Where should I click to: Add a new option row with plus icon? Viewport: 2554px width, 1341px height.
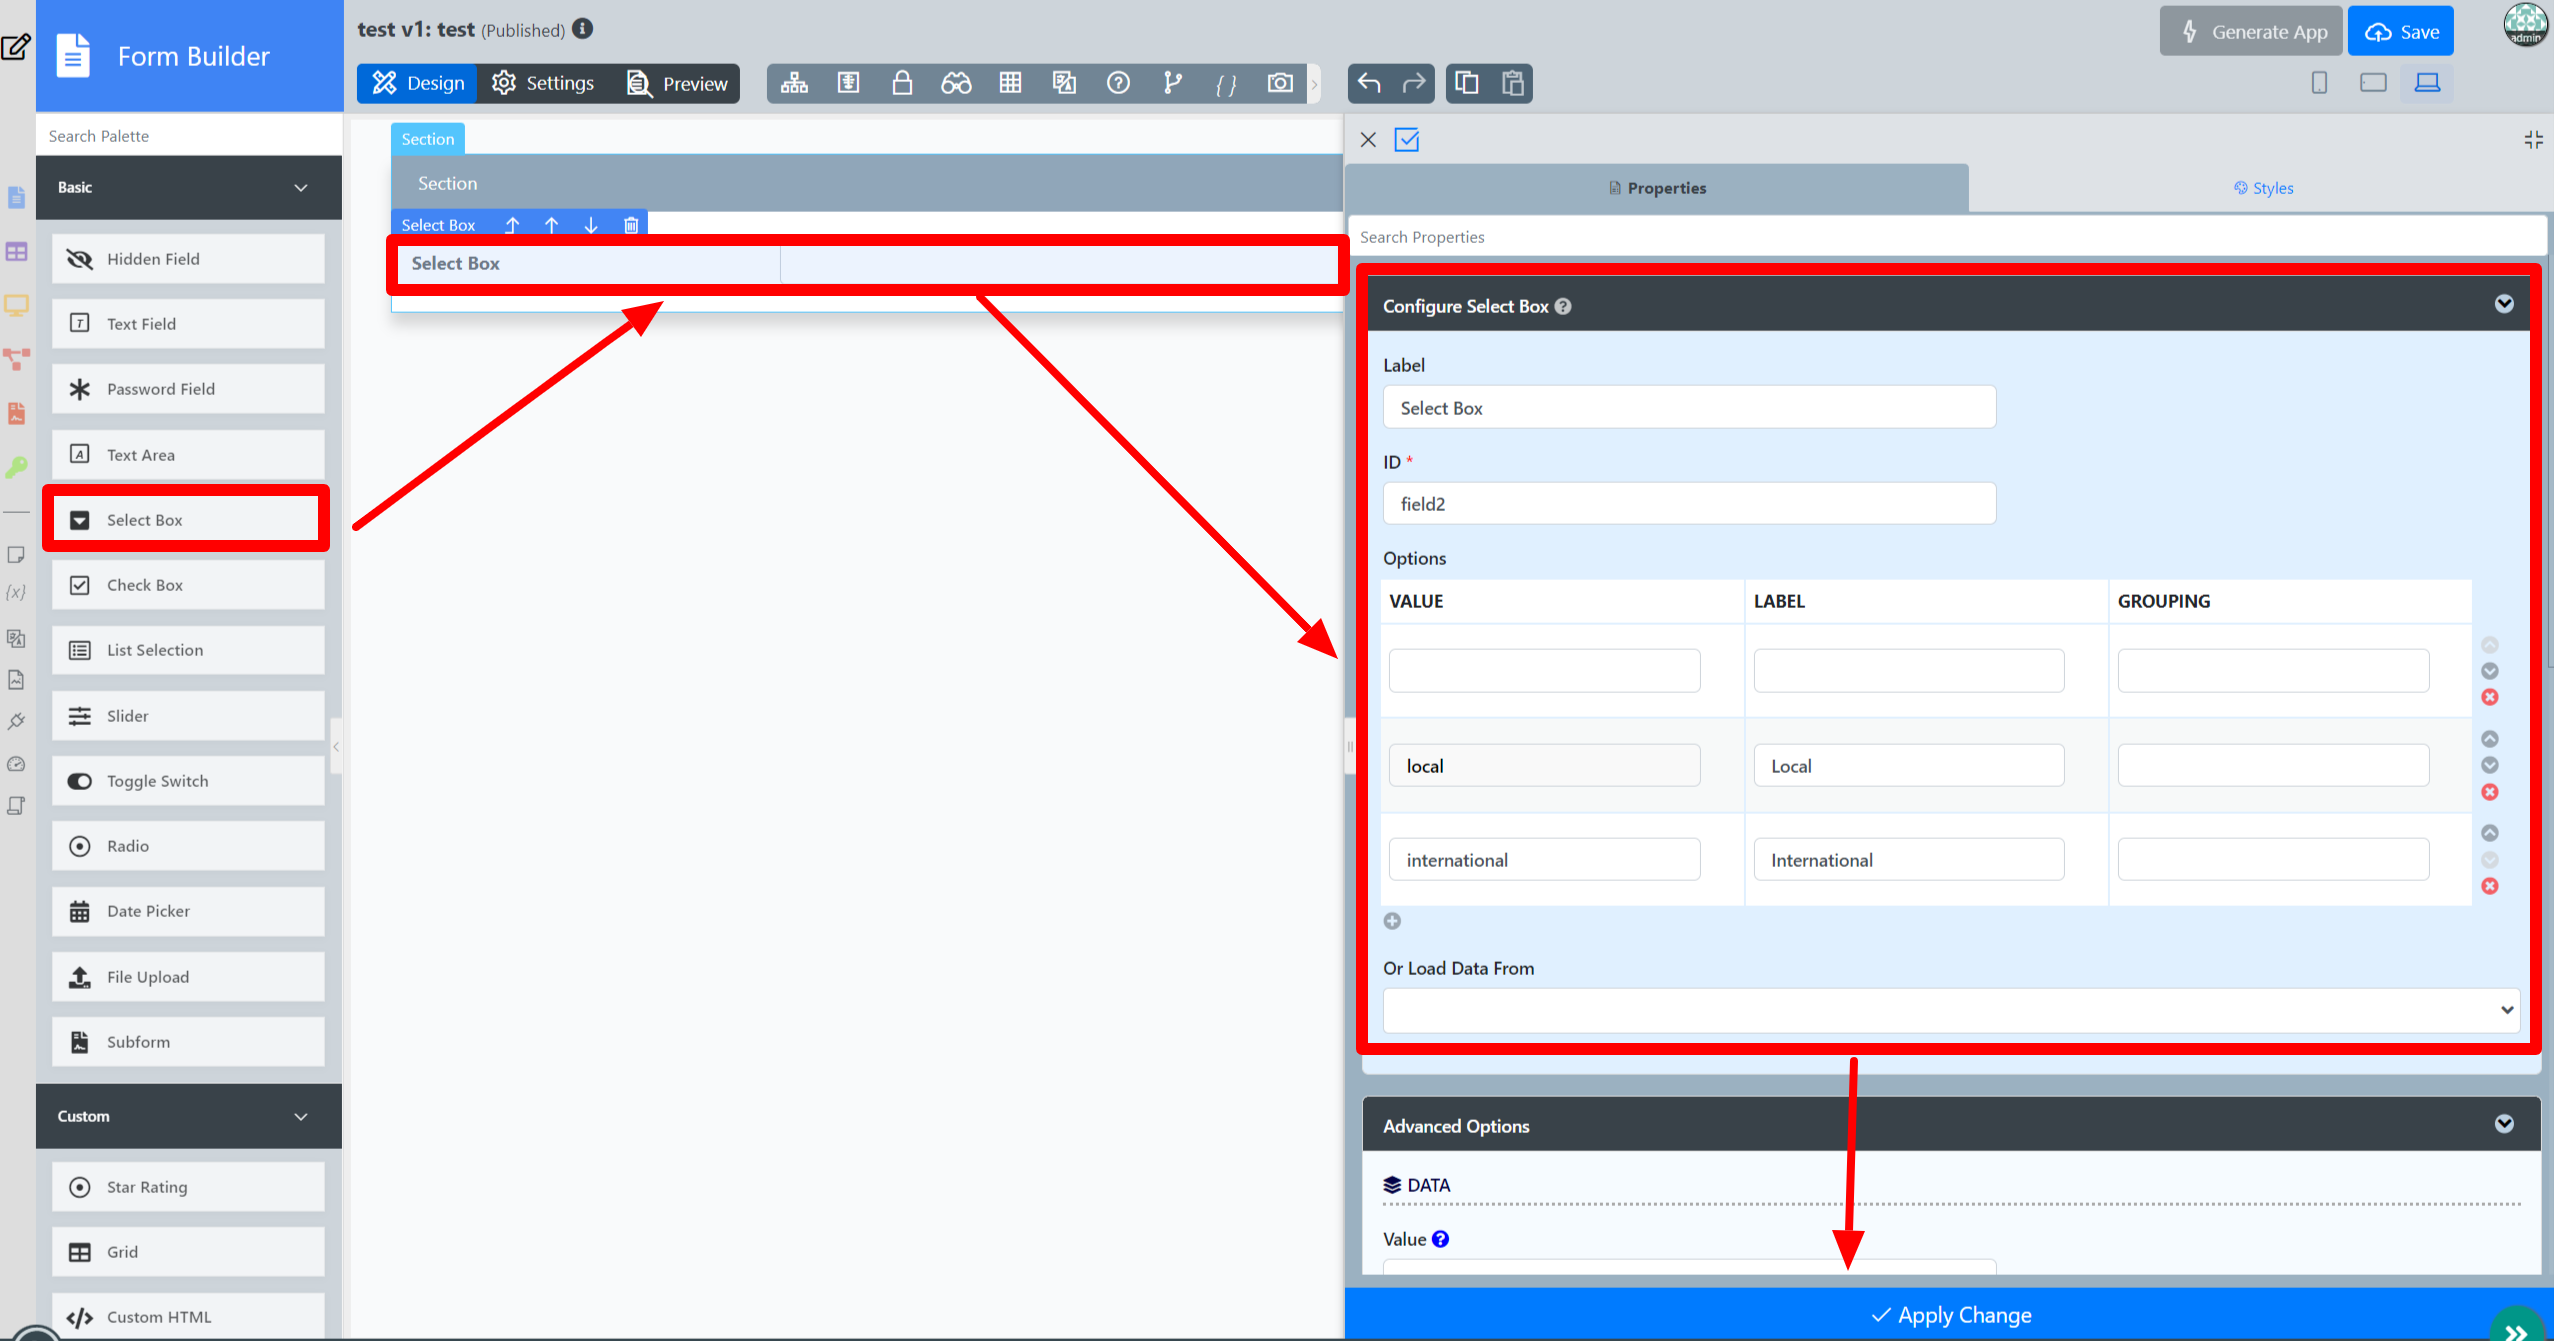(1392, 921)
